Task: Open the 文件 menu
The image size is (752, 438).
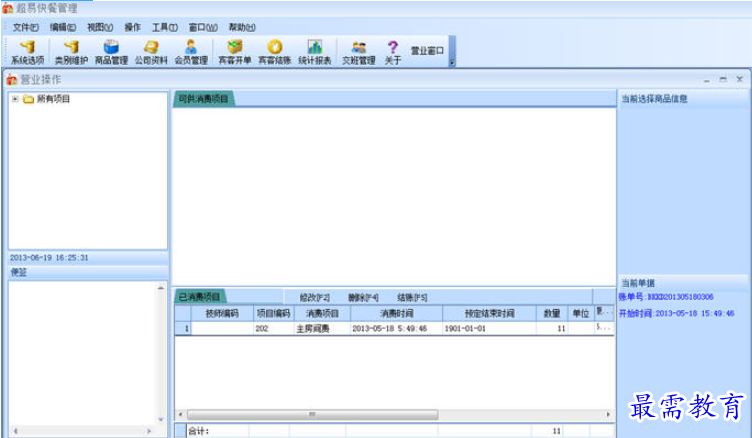Action: coord(26,27)
